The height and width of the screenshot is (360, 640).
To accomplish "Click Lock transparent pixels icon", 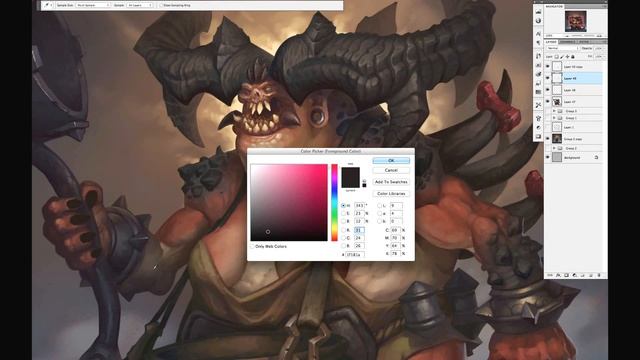I will pyautogui.click(x=557, y=57).
